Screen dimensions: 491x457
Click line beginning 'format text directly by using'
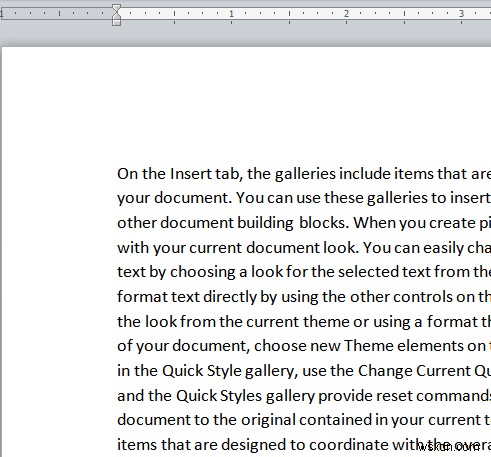304,297
